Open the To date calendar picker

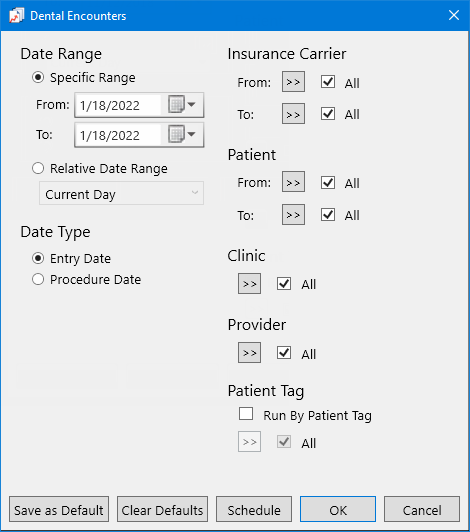coord(182,134)
